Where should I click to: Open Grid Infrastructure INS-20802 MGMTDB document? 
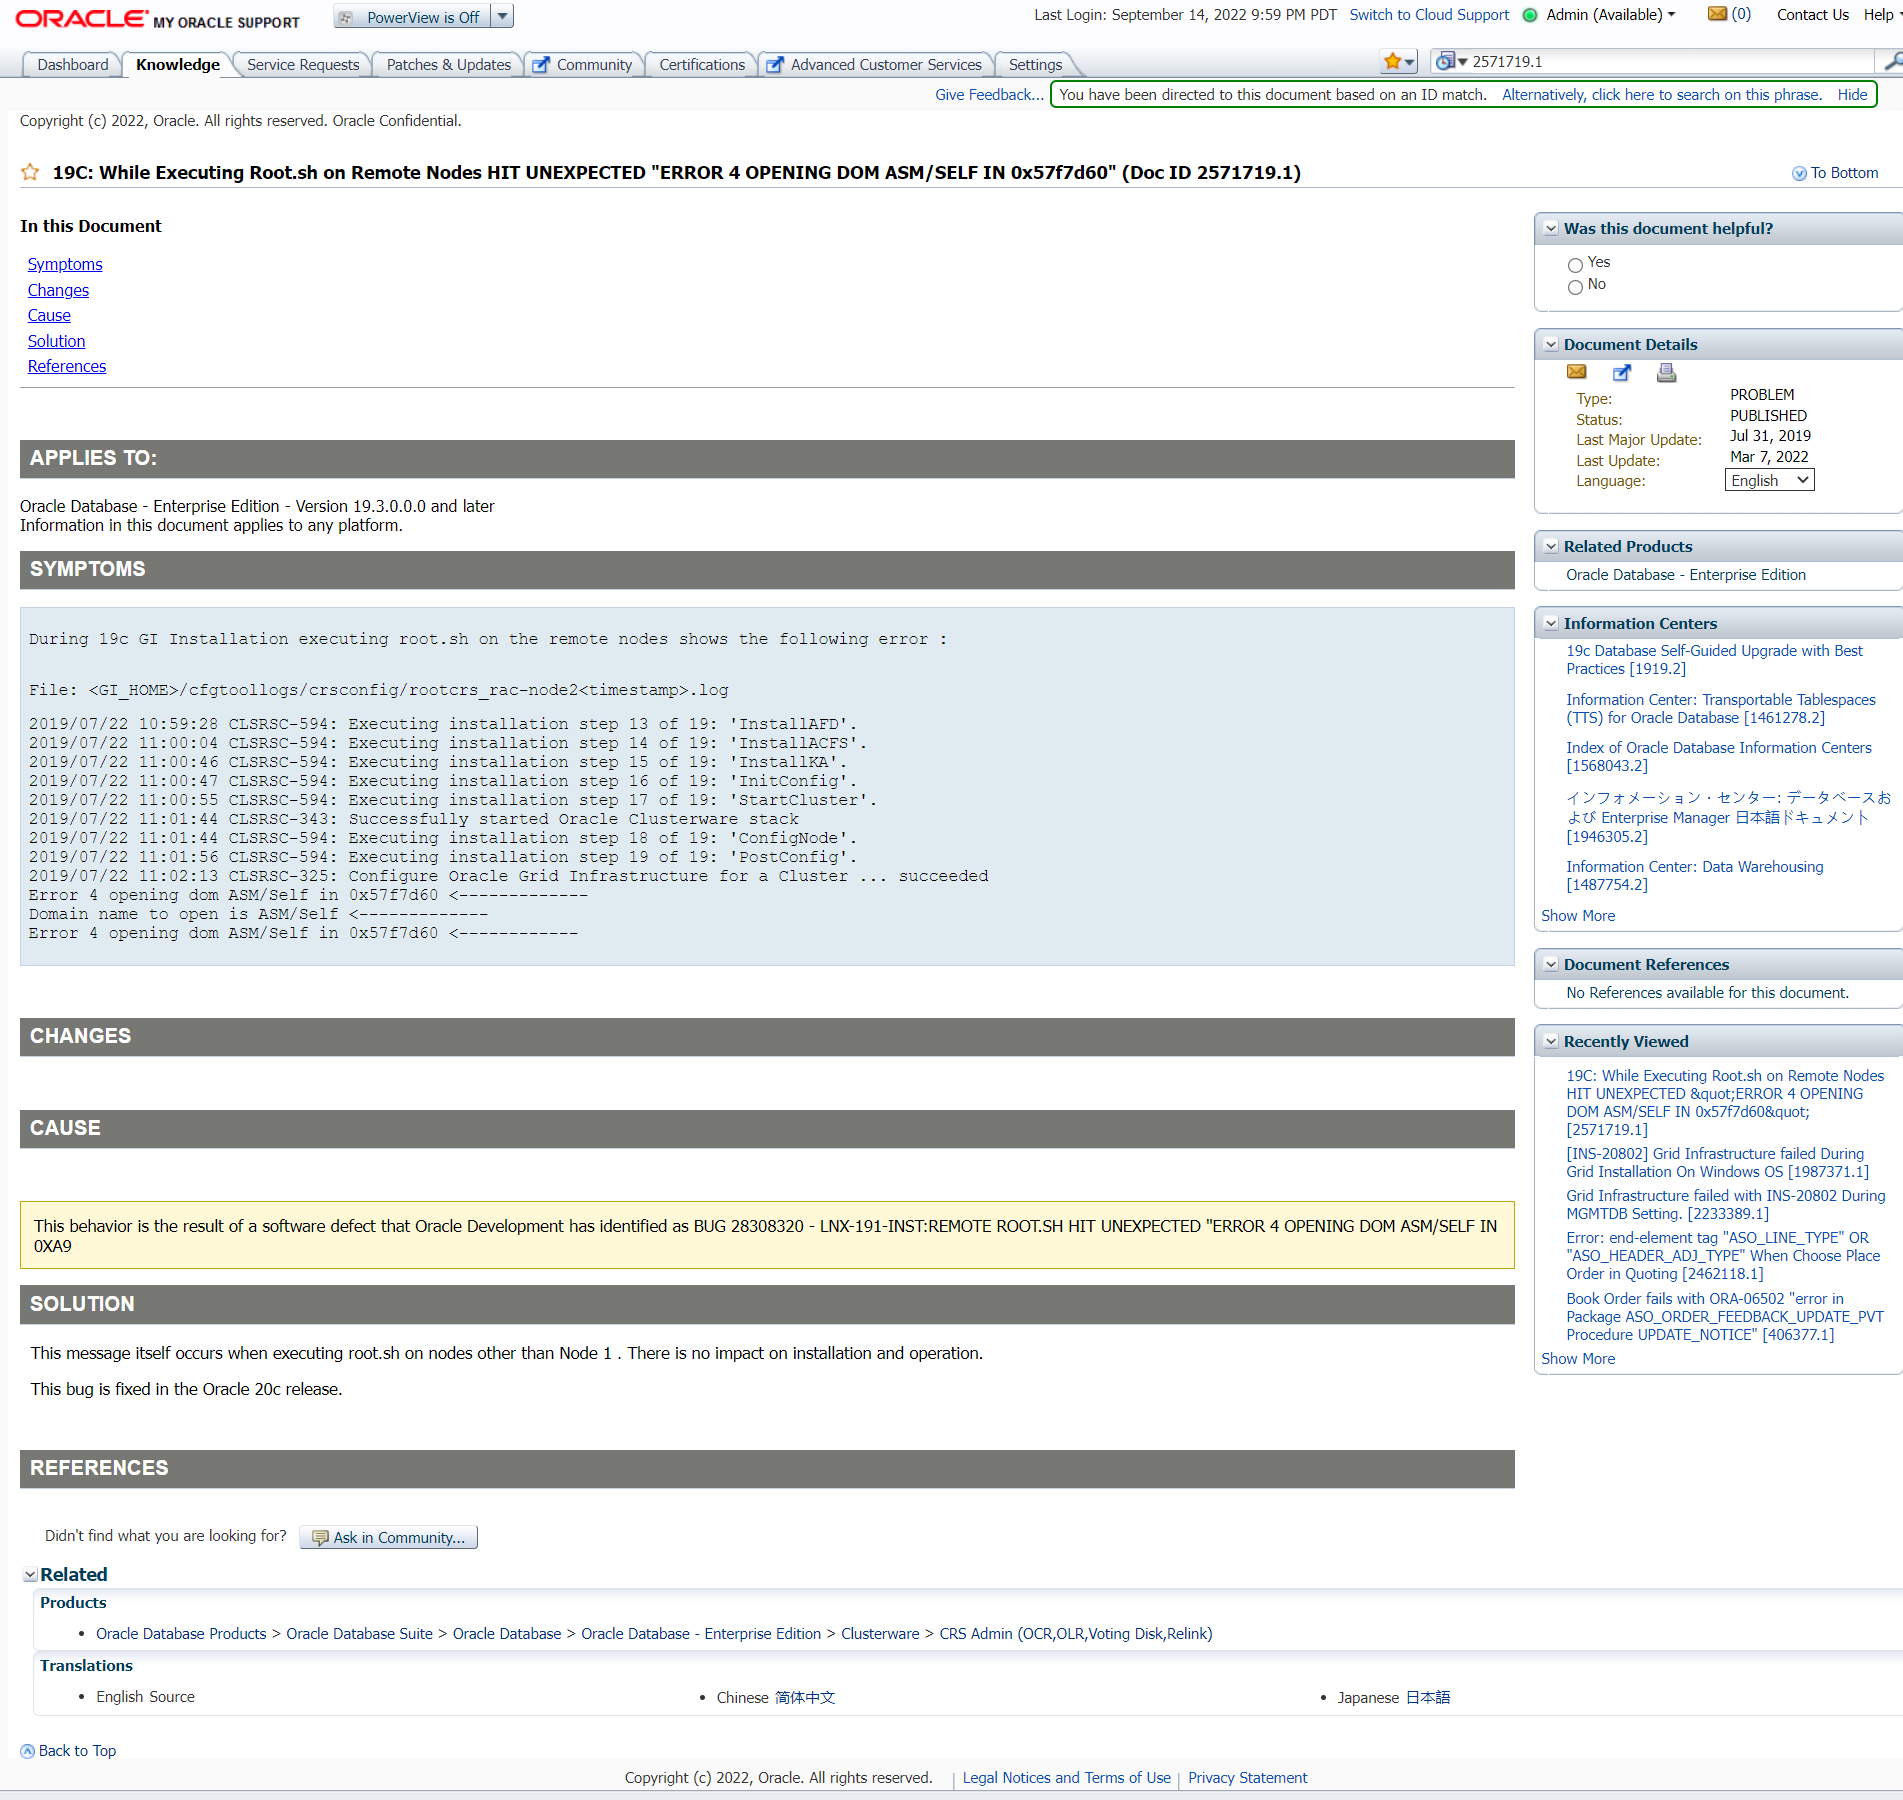click(1725, 1205)
